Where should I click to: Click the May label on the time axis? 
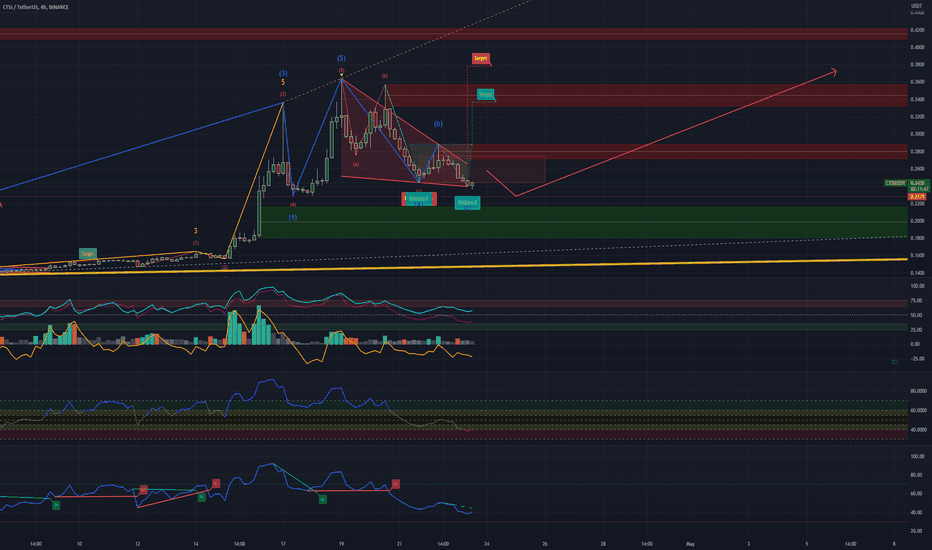(690, 543)
